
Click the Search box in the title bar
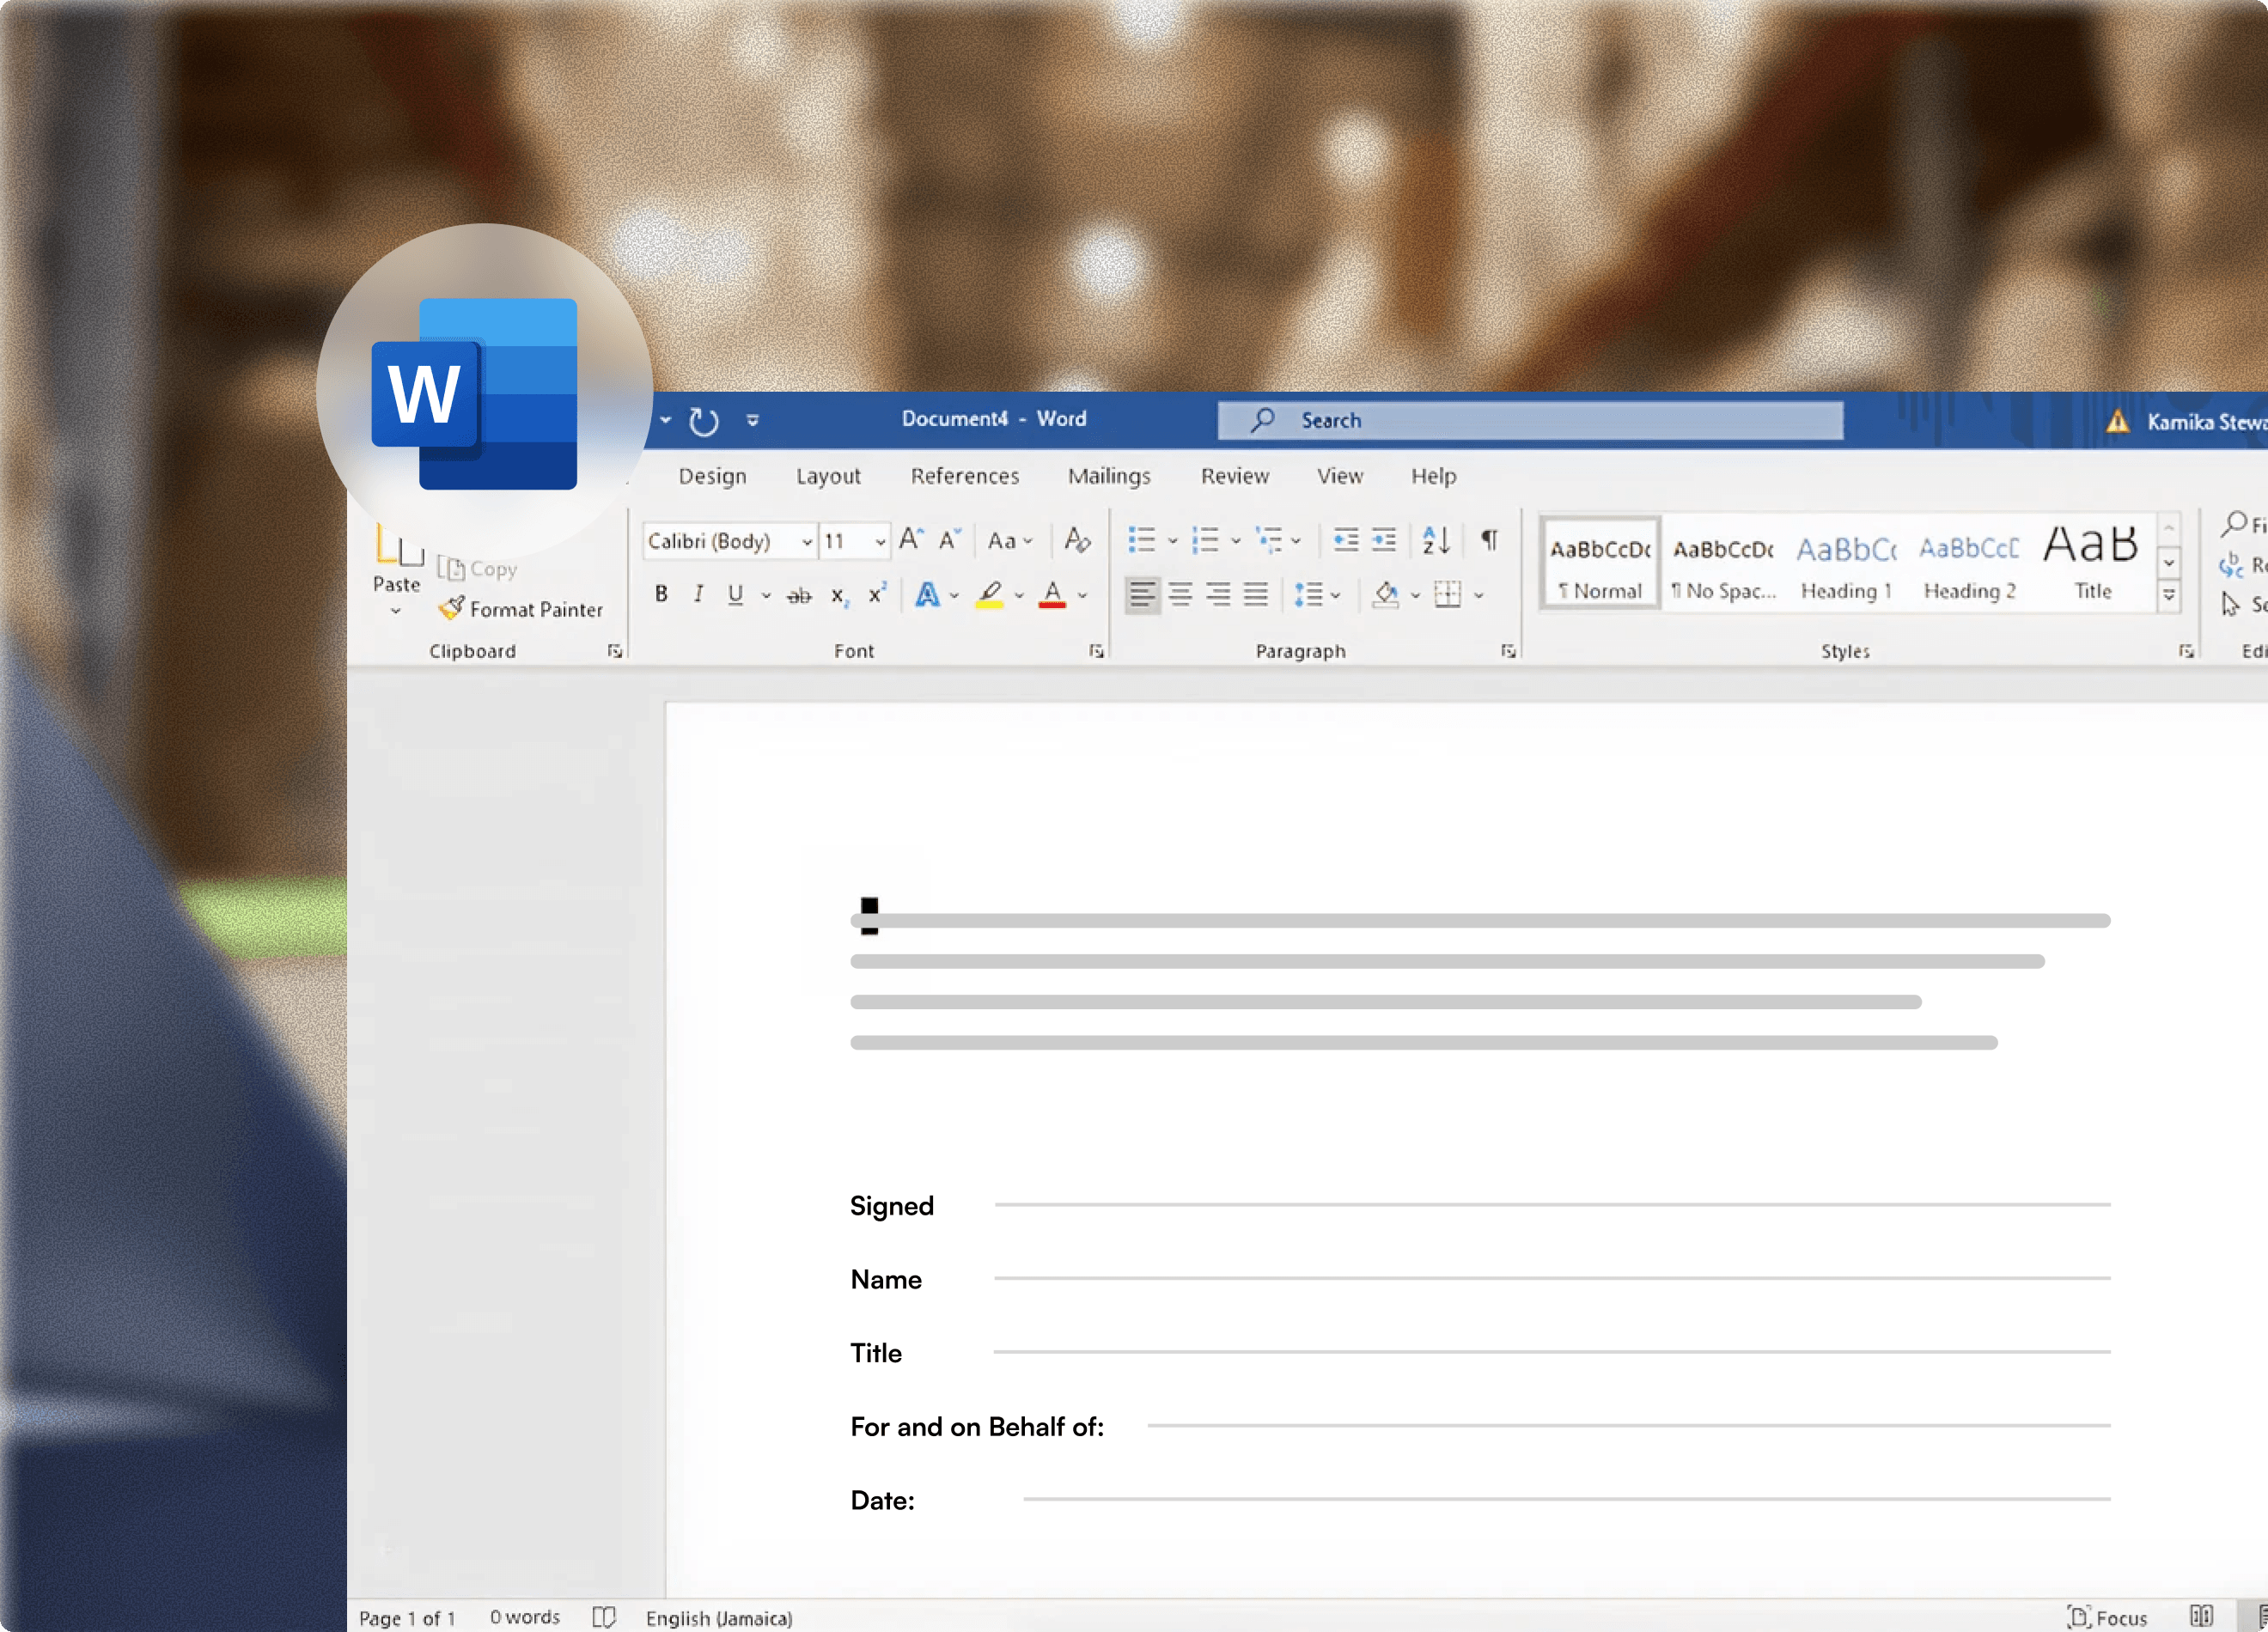pos(1530,421)
